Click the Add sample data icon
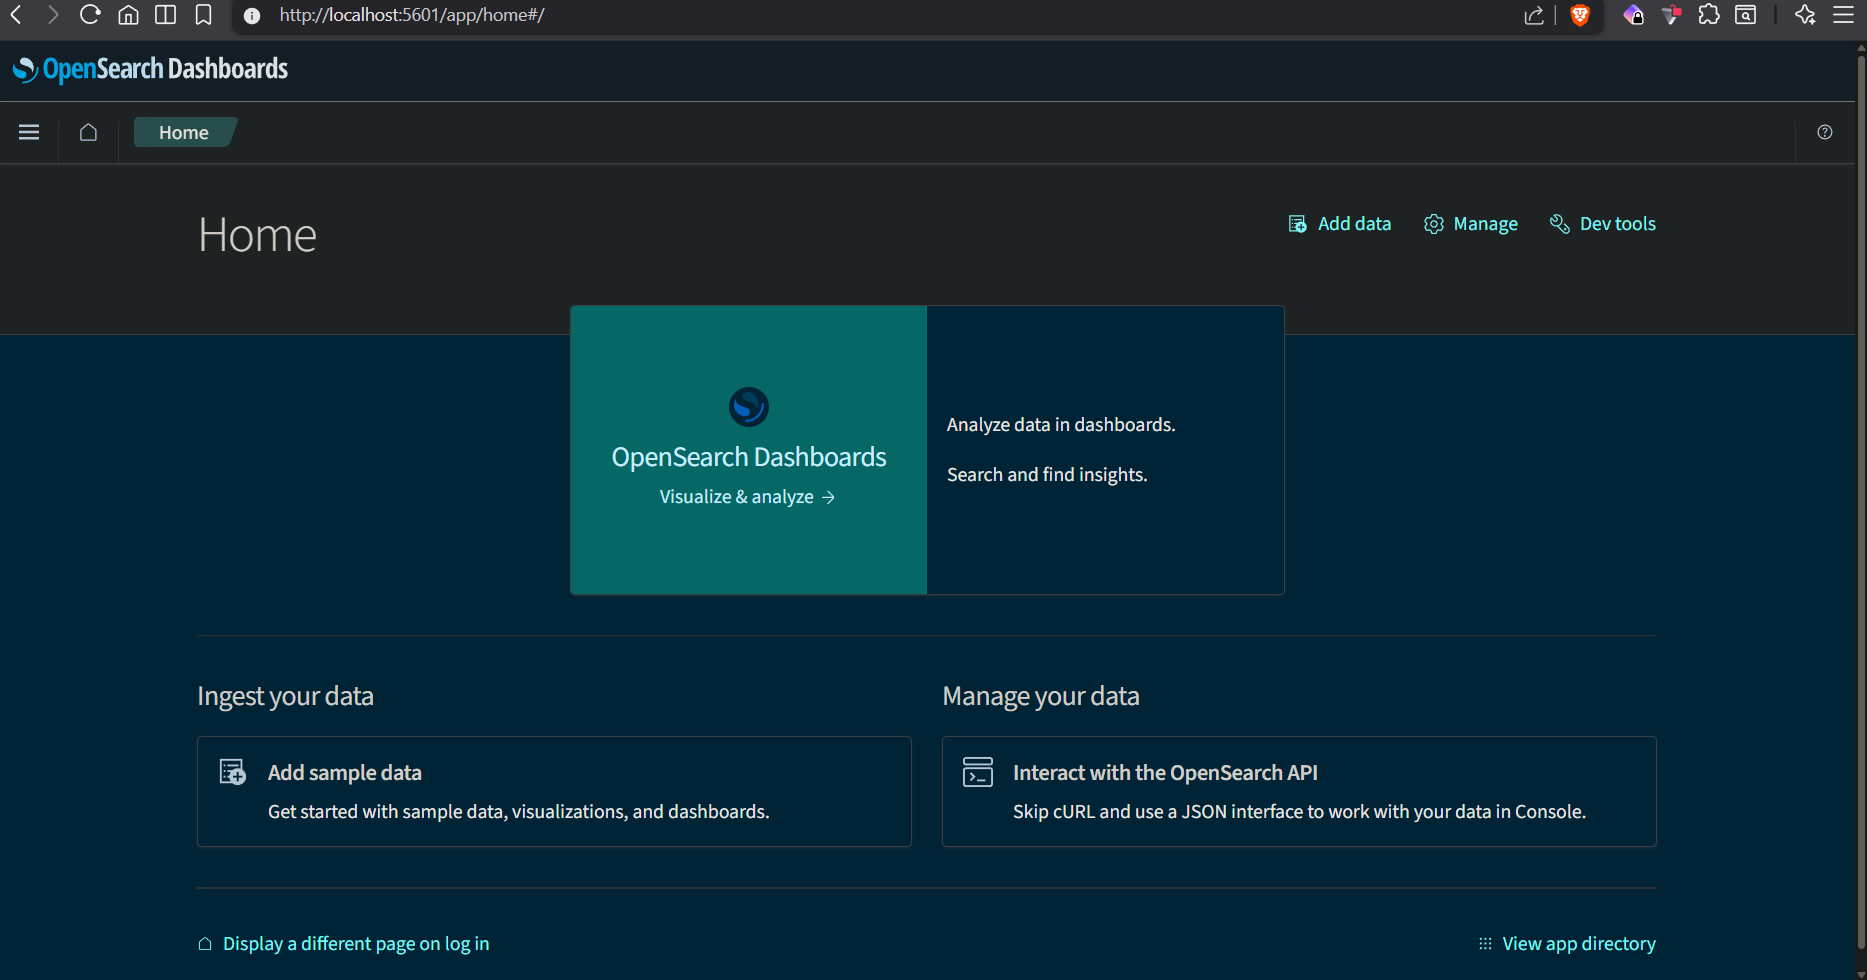Image resolution: width=1867 pixels, height=980 pixels. (x=232, y=772)
